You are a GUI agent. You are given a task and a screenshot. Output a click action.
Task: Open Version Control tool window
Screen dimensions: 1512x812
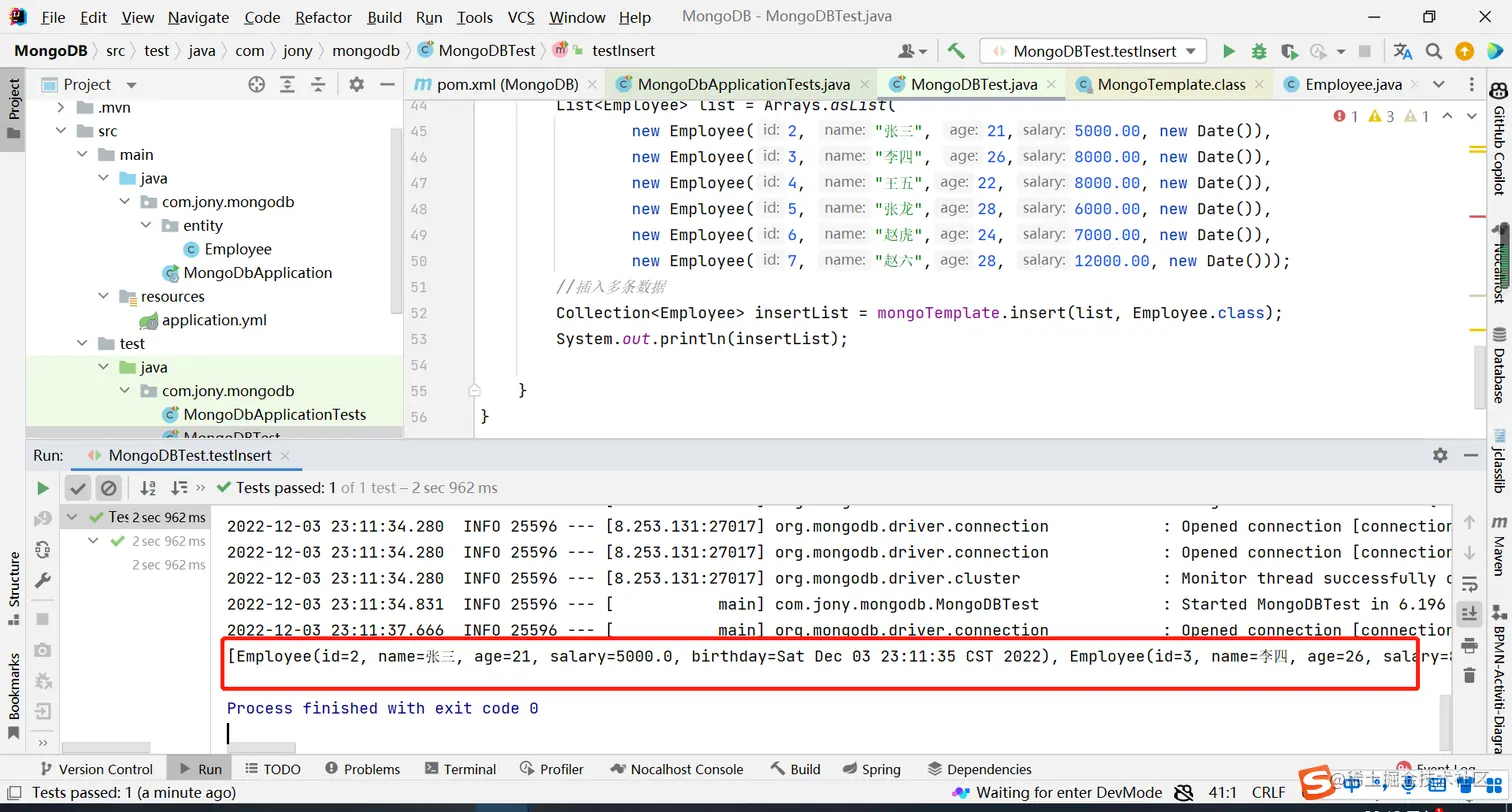(95, 769)
